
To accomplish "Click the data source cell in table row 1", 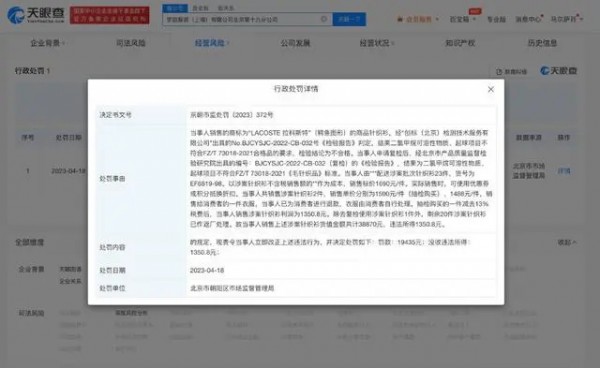I will pyautogui.click(x=528, y=171).
